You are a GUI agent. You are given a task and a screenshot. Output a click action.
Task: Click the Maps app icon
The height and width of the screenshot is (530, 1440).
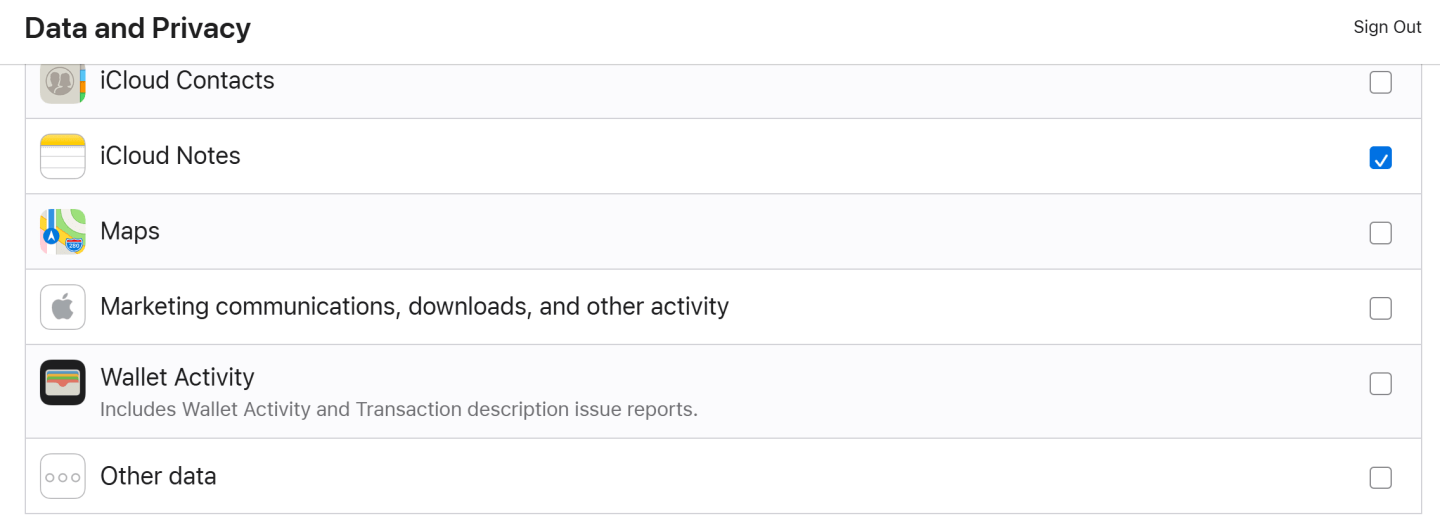[x=62, y=232]
